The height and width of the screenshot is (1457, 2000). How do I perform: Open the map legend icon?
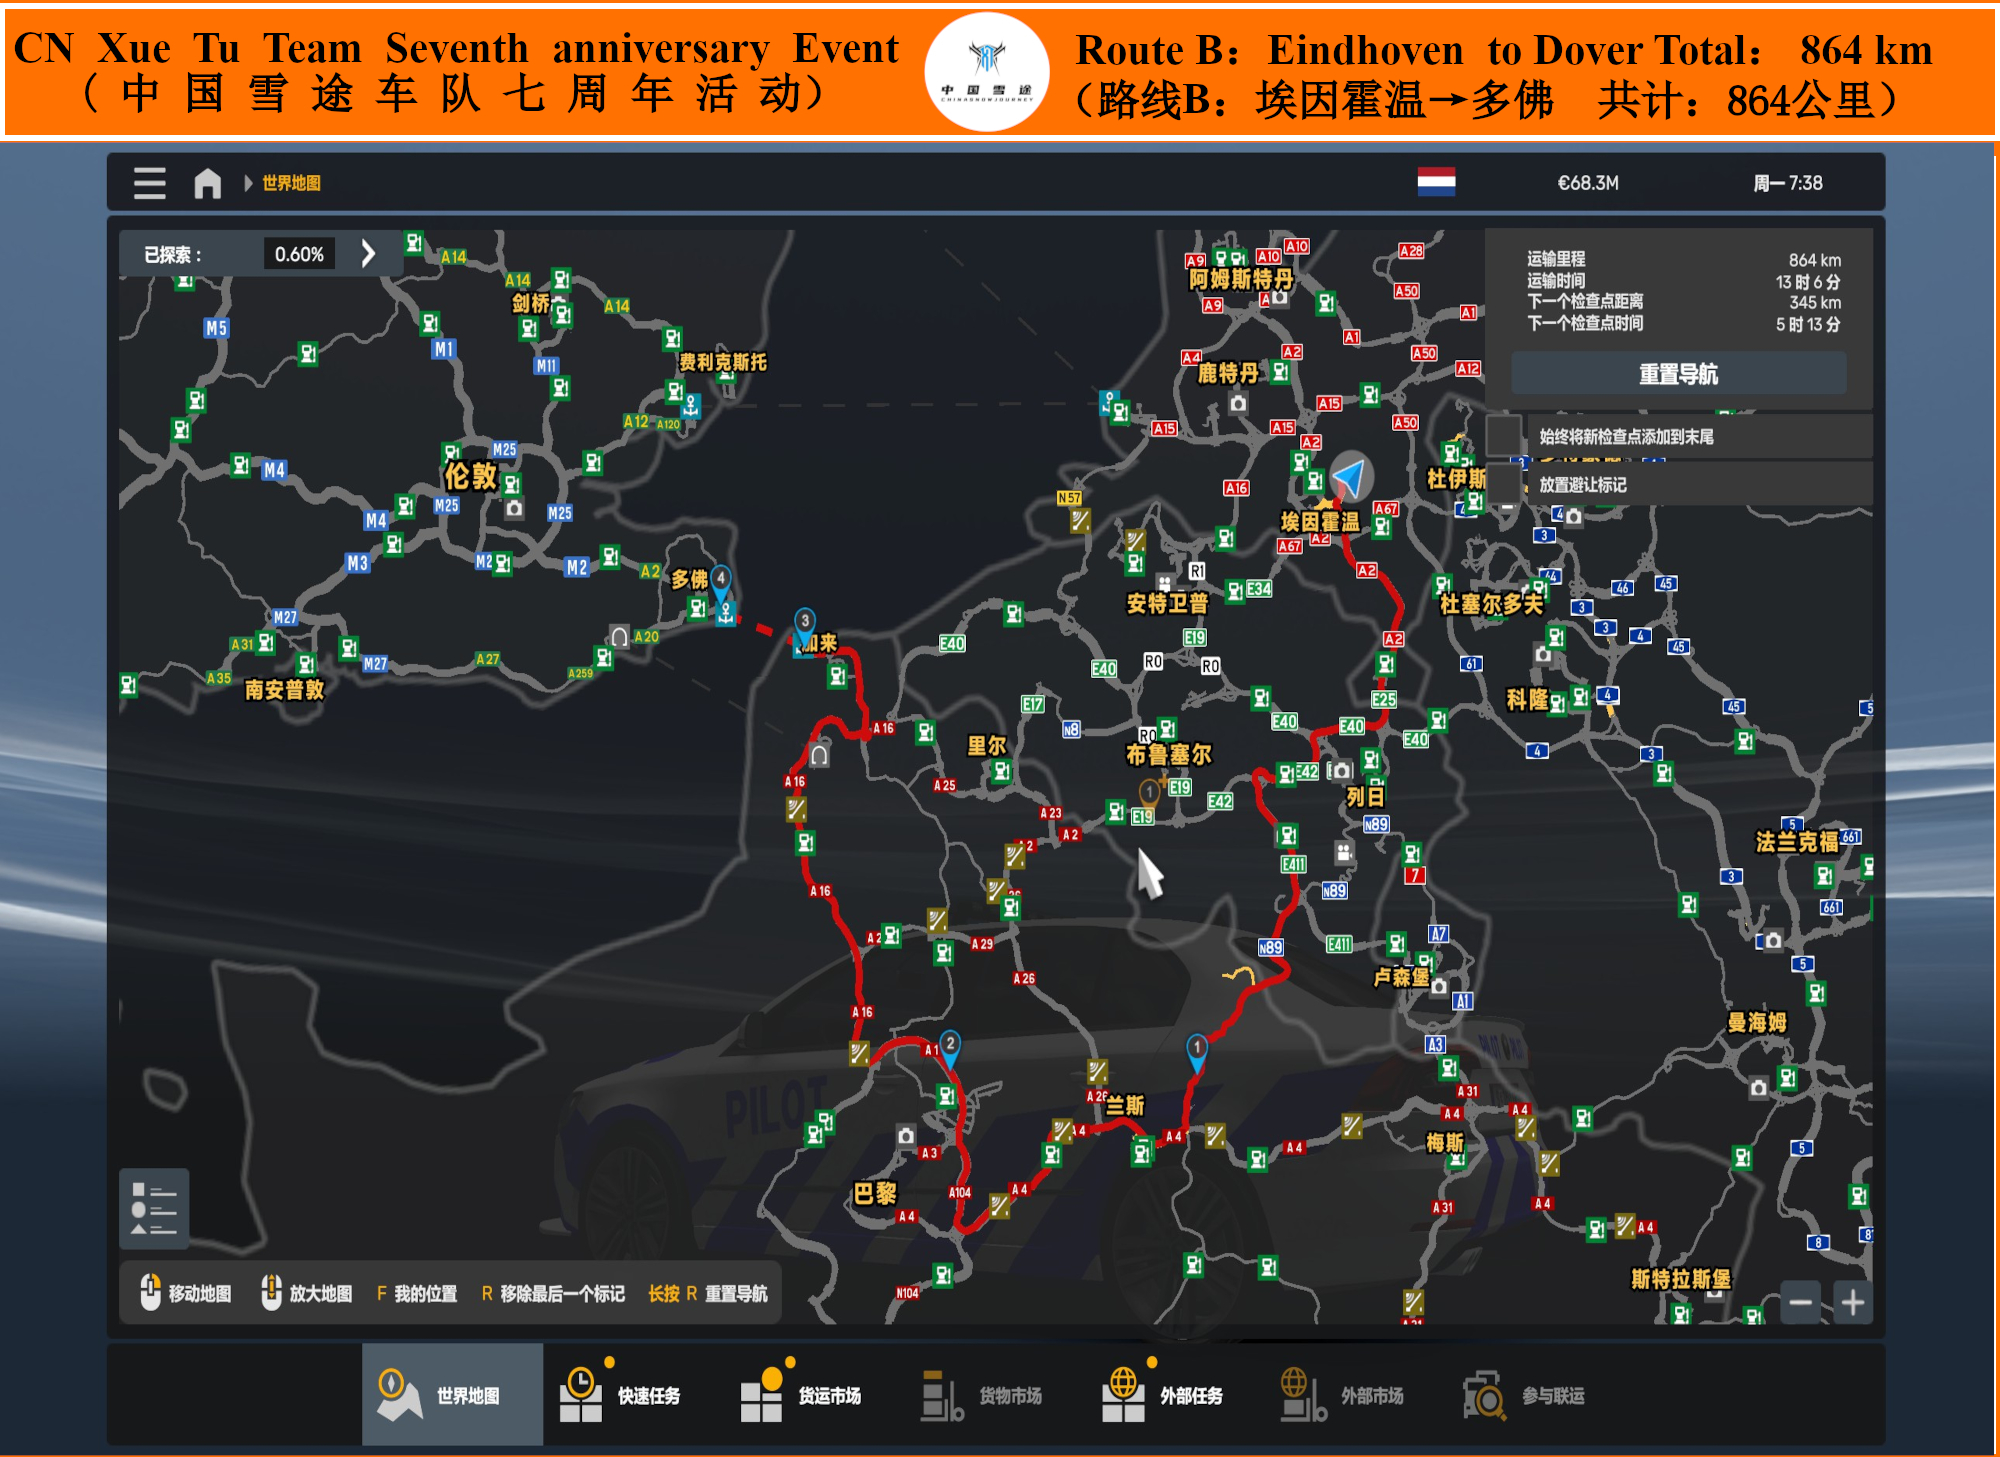point(154,1209)
